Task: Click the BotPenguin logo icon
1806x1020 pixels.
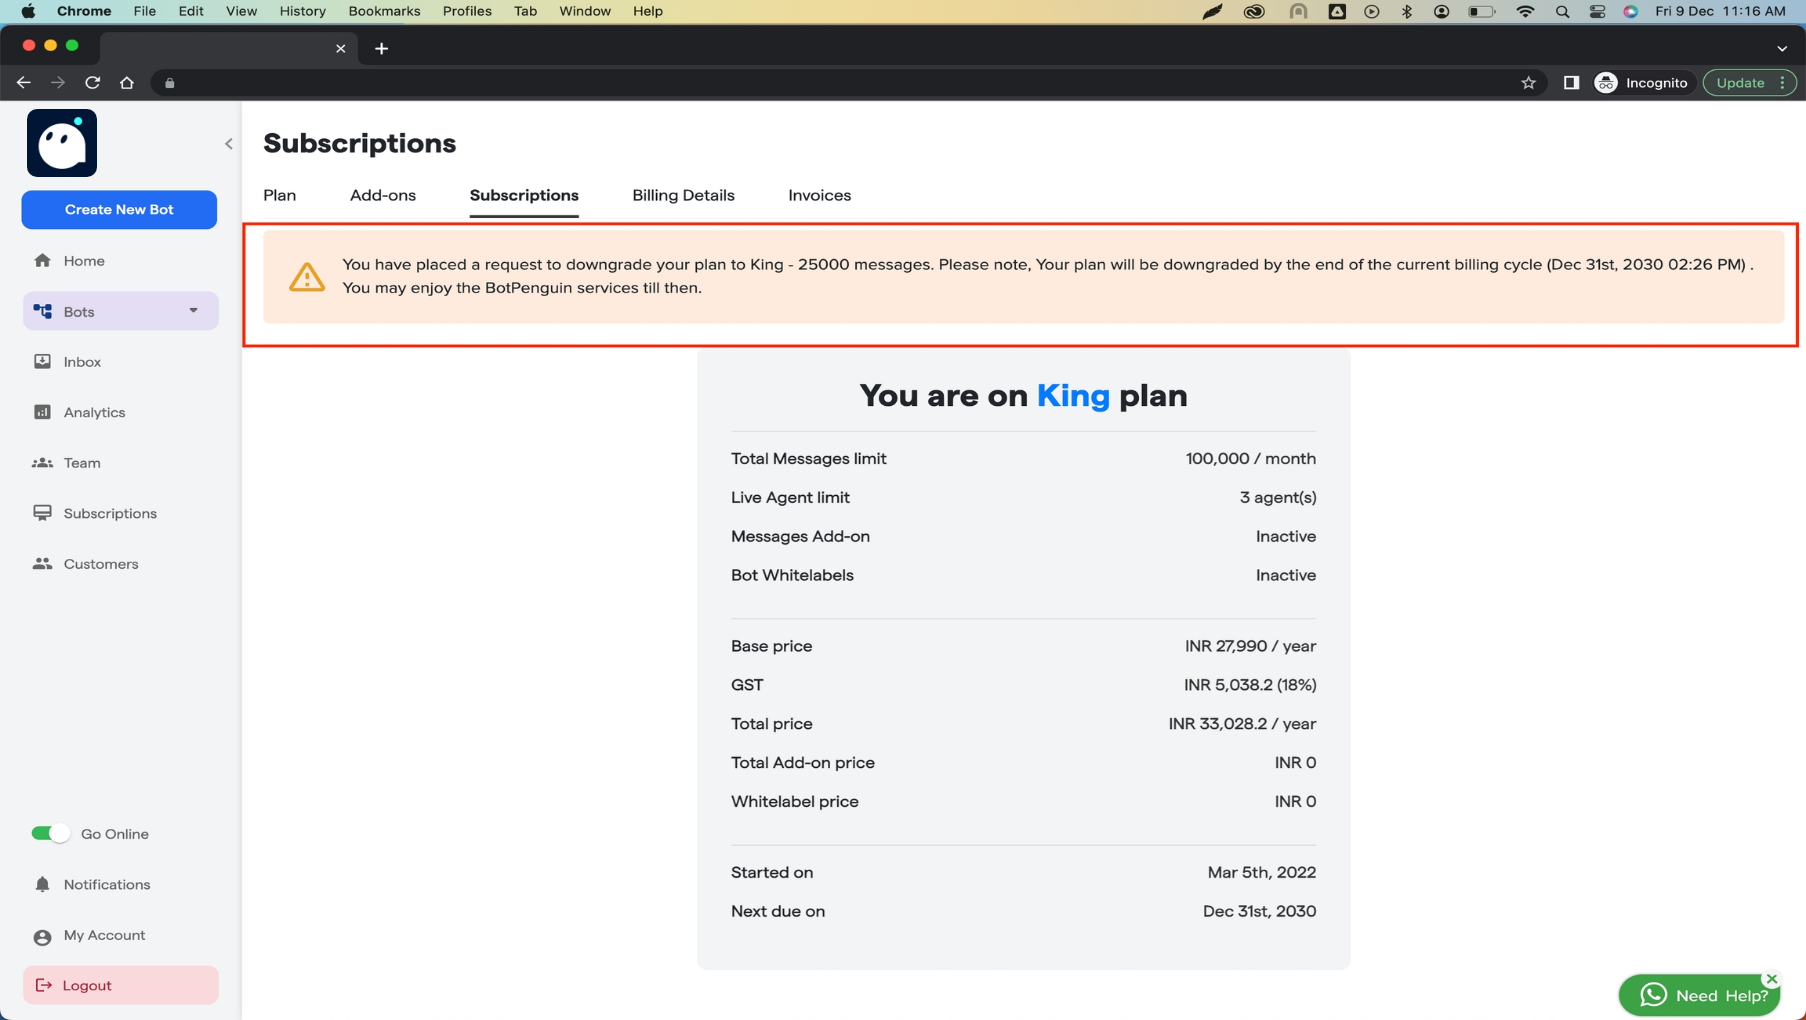Action: click(x=62, y=143)
